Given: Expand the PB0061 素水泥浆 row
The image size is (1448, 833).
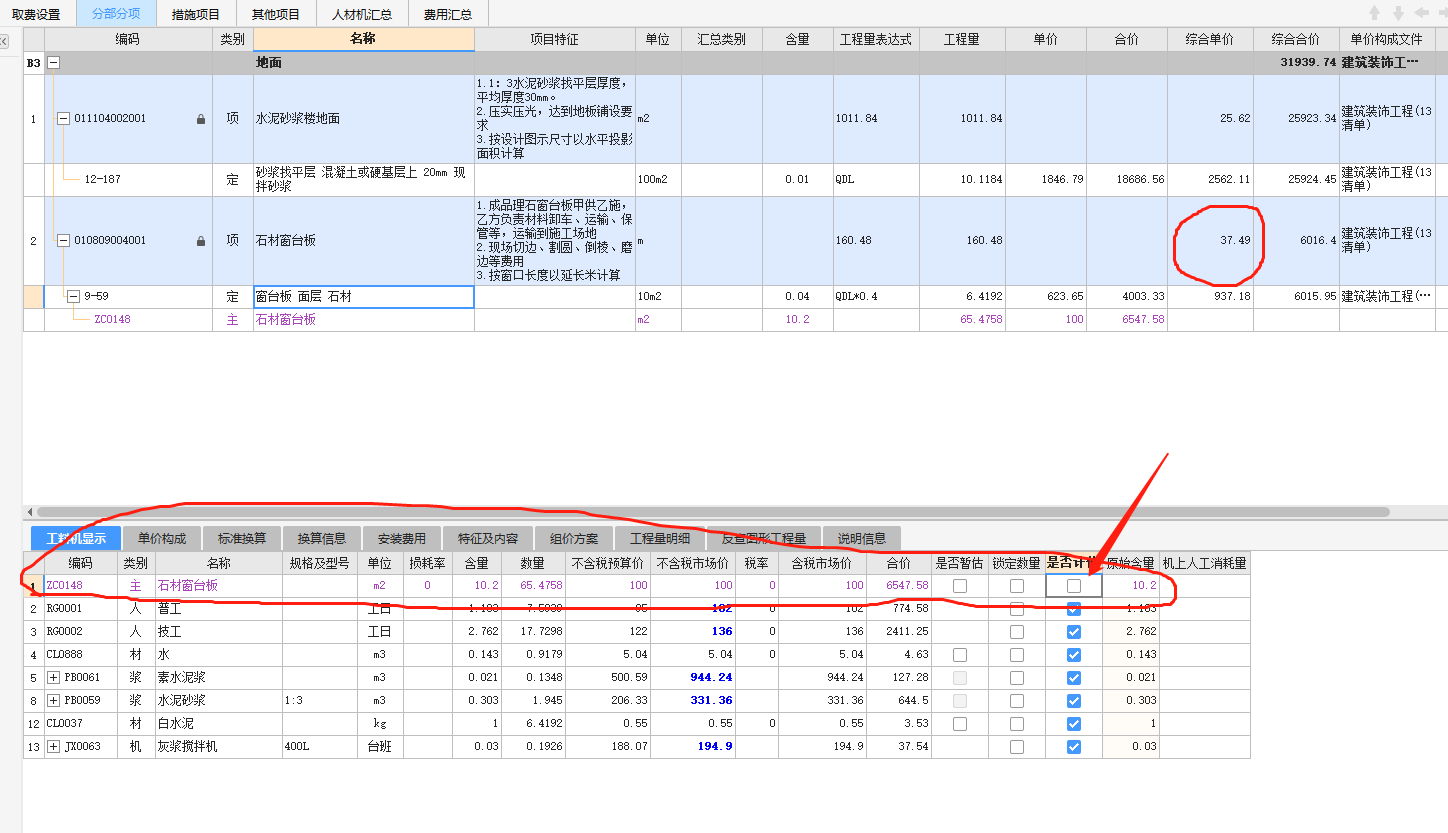Looking at the screenshot, I should [x=53, y=678].
